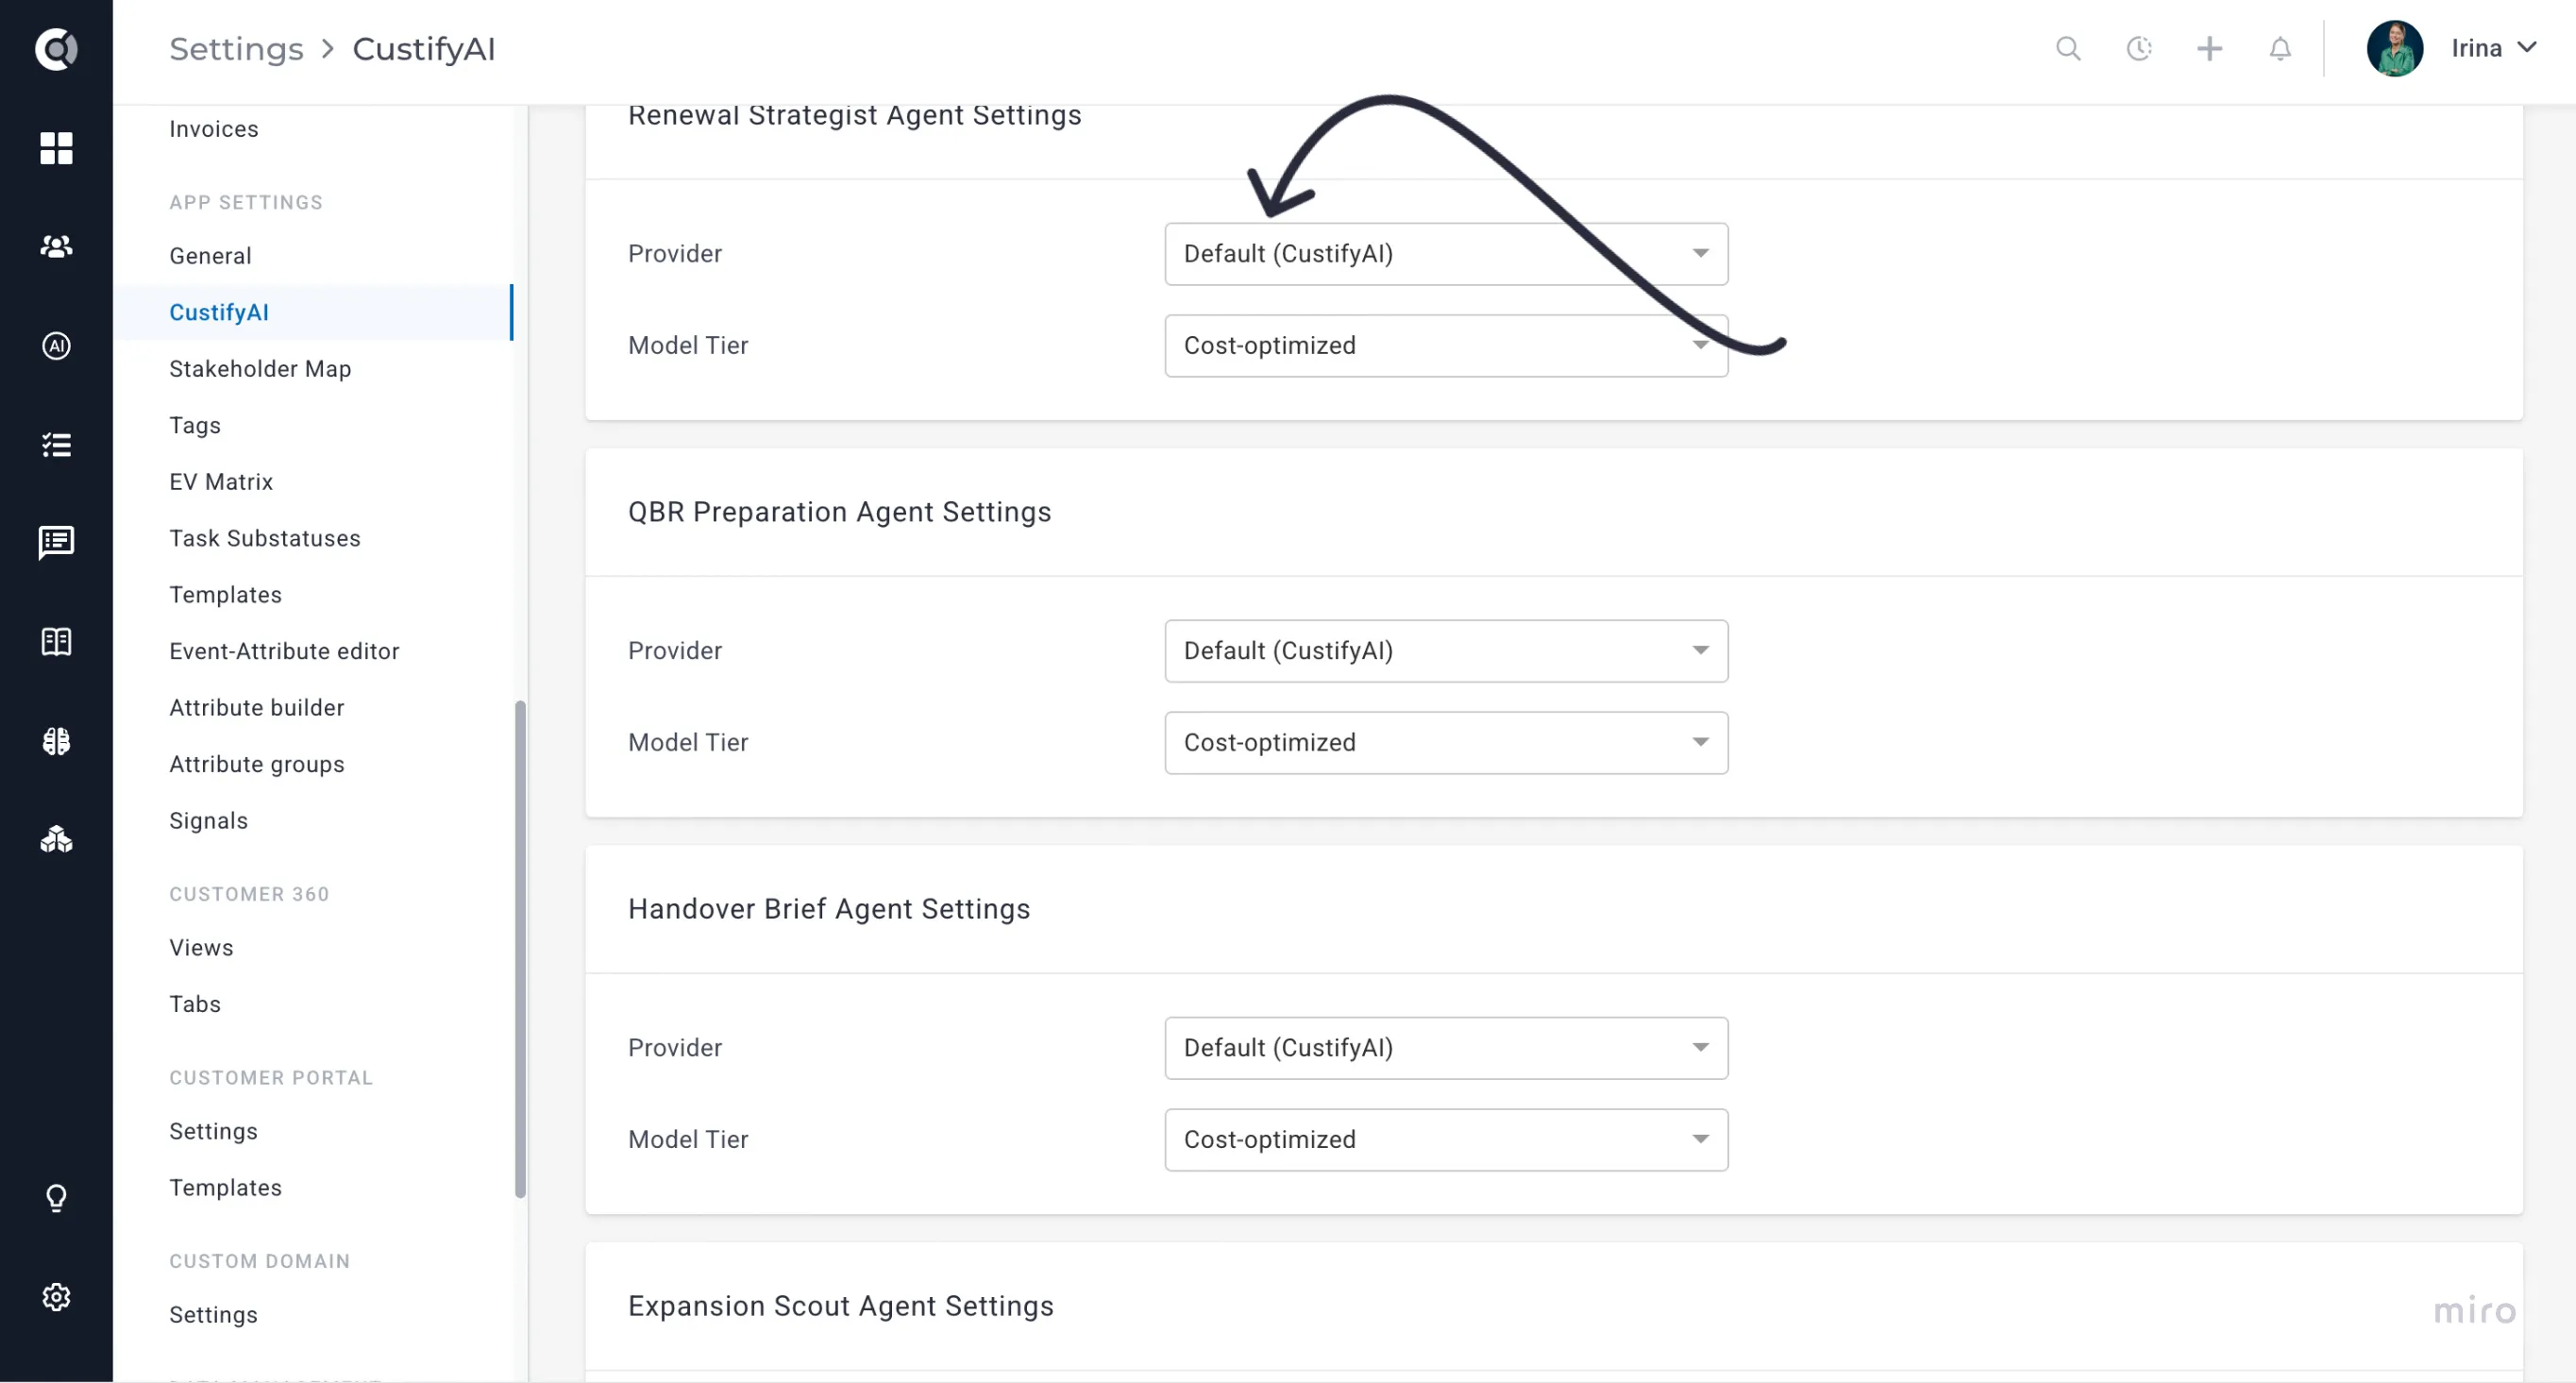The image size is (2576, 1383).
Task: Select General under App Settings
Action: click(210, 256)
